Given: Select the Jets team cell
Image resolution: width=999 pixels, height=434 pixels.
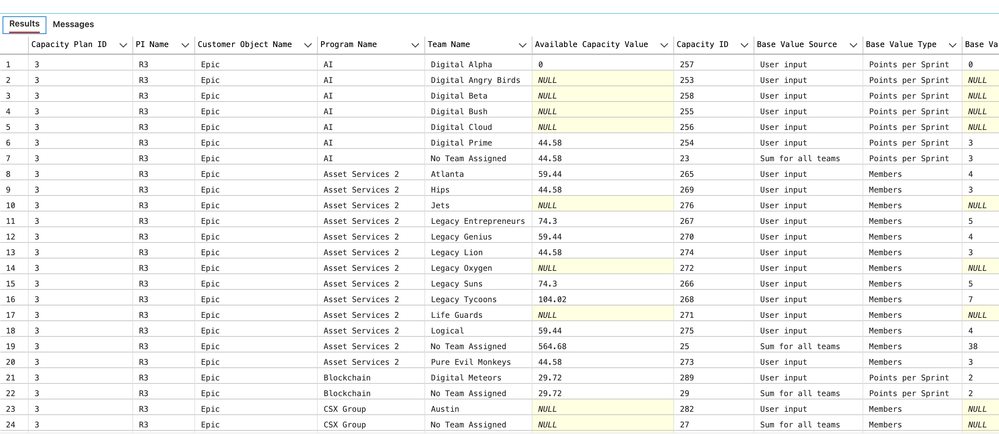Looking at the screenshot, I should pyautogui.click(x=478, y=205).
